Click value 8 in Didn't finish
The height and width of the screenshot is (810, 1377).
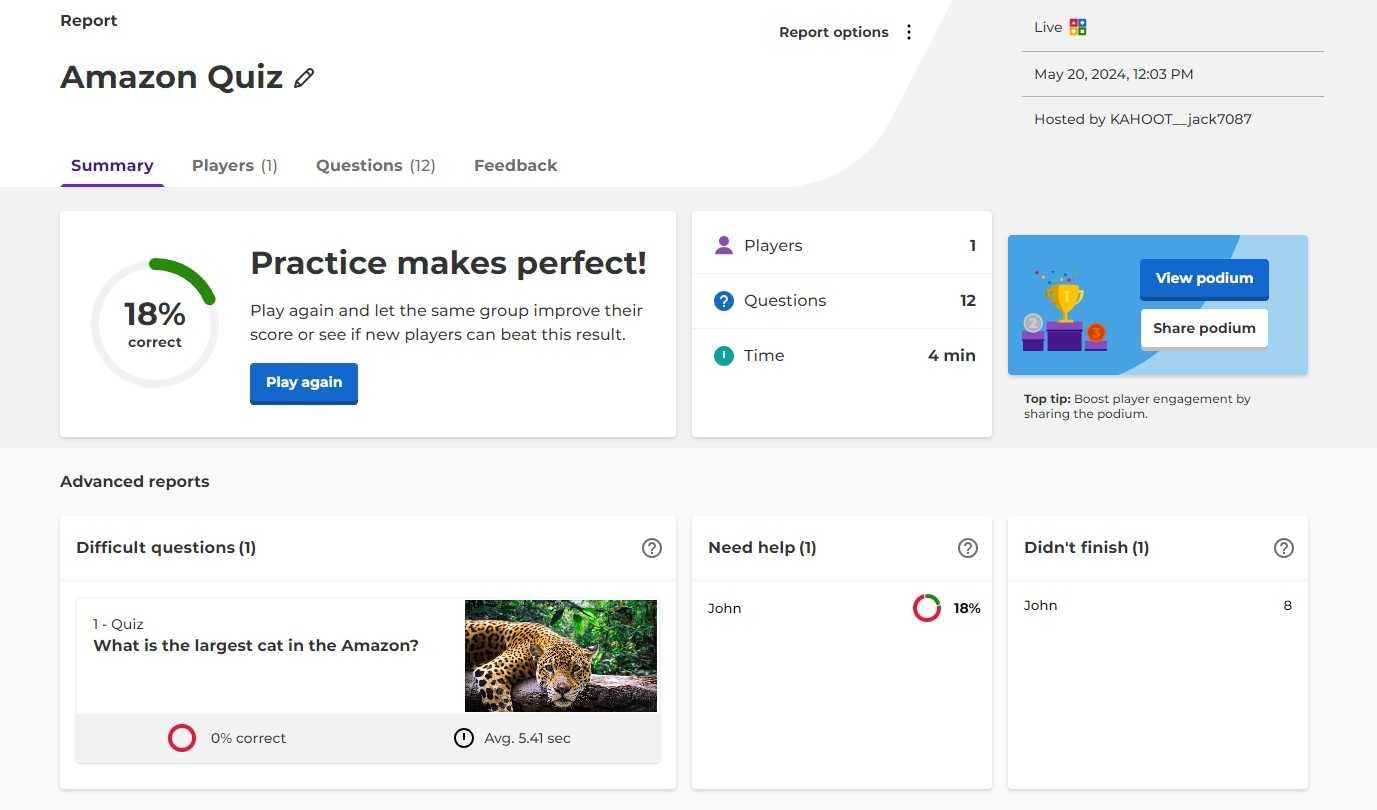click(1288, 605)
